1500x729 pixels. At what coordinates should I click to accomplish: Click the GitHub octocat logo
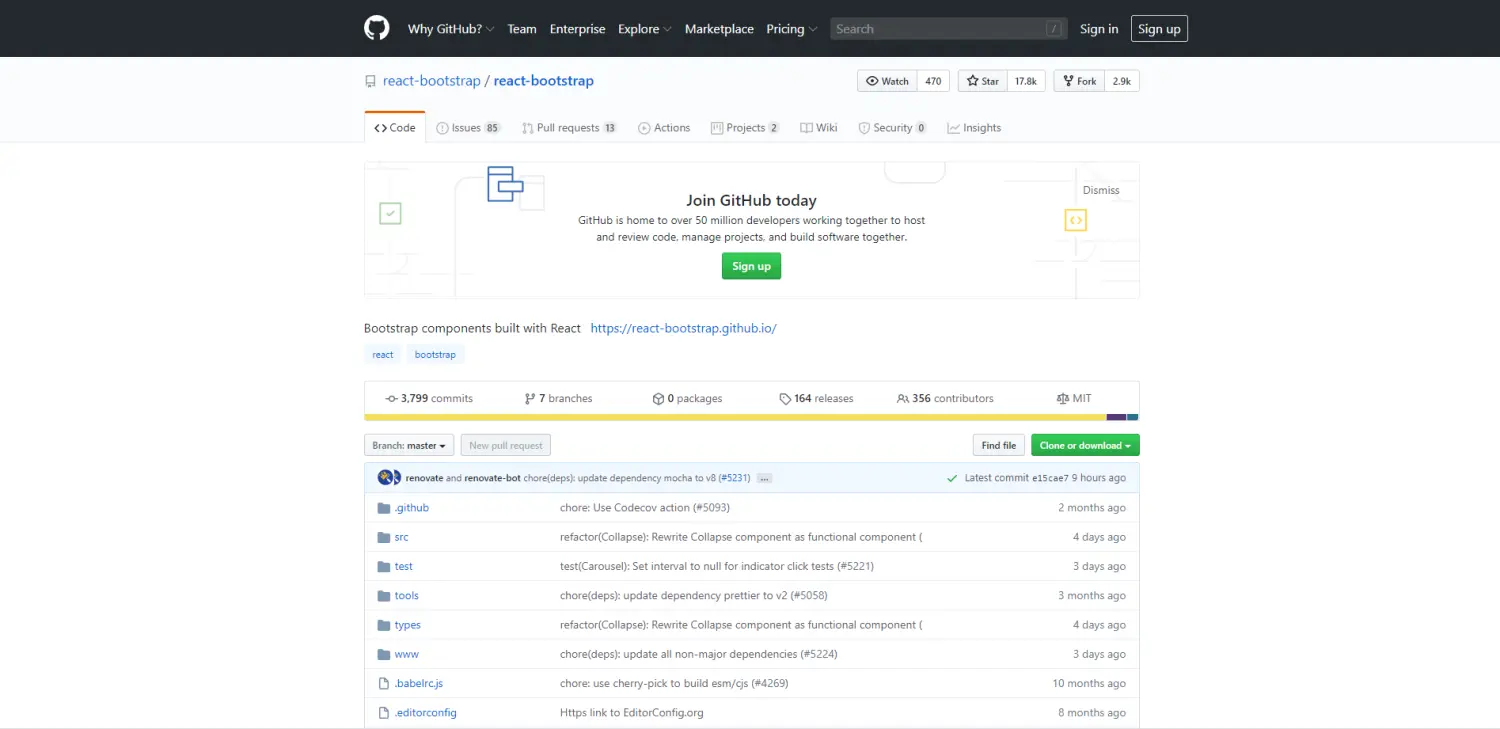pyautogui.click(x=376, y=28)
